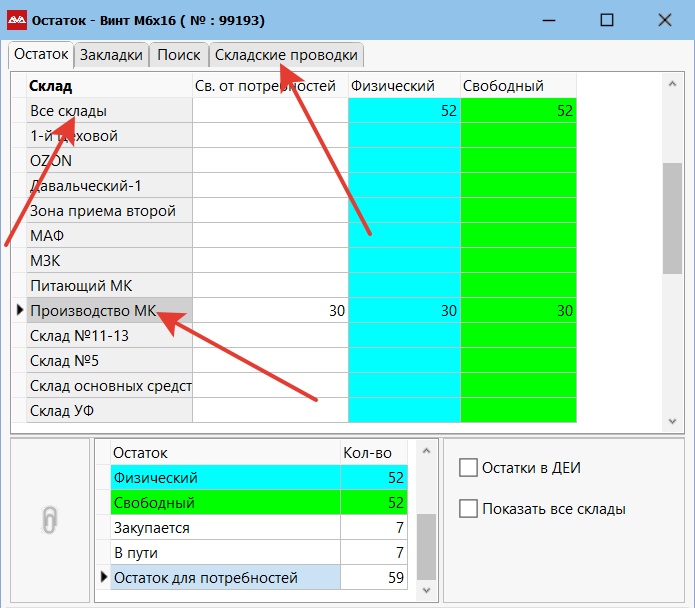Screen dimensions: 695x608
Task: Select the Зона приема второй row
Action: click(x=110, y=211)
